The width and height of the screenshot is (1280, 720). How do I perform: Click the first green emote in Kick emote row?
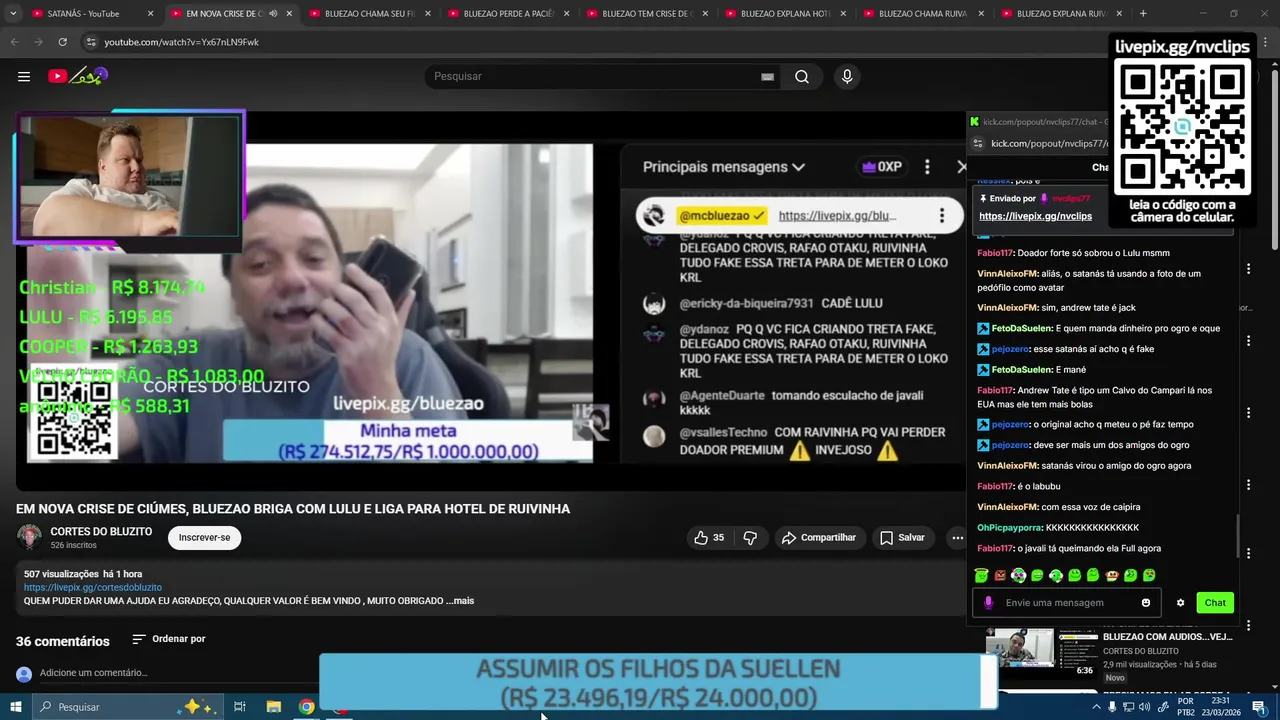981,575
